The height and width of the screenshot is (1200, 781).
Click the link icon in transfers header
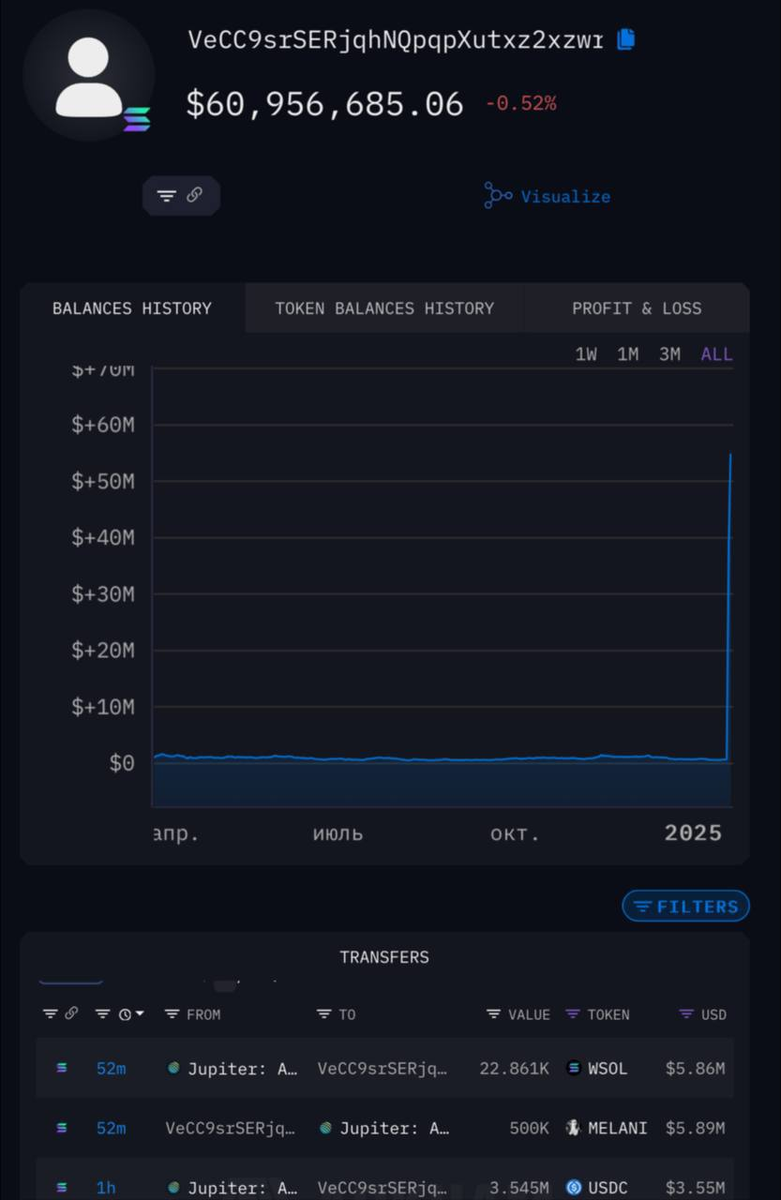pyautogui.click(x=72, y=1014)
